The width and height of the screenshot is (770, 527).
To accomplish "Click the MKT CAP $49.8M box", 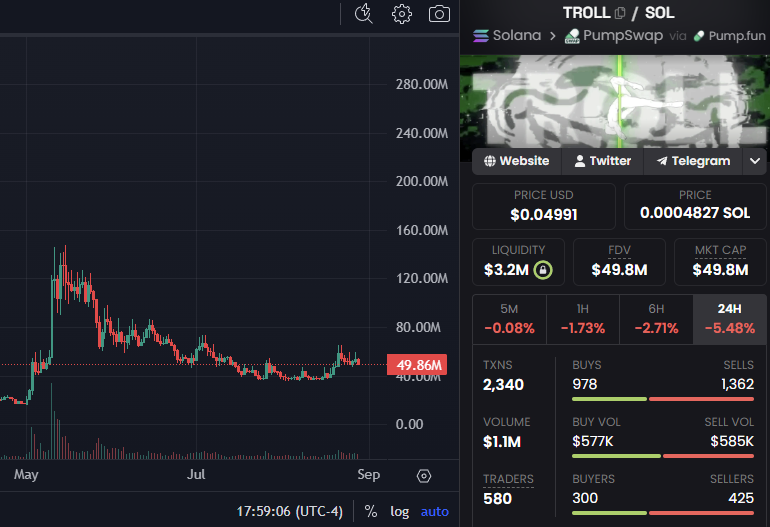I will pos(720,262).
